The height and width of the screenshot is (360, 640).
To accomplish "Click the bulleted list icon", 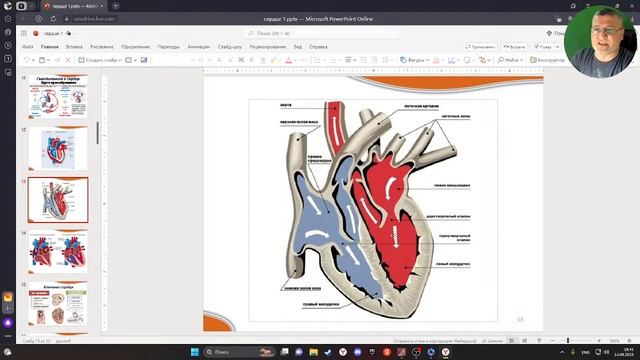I will 317,60.
